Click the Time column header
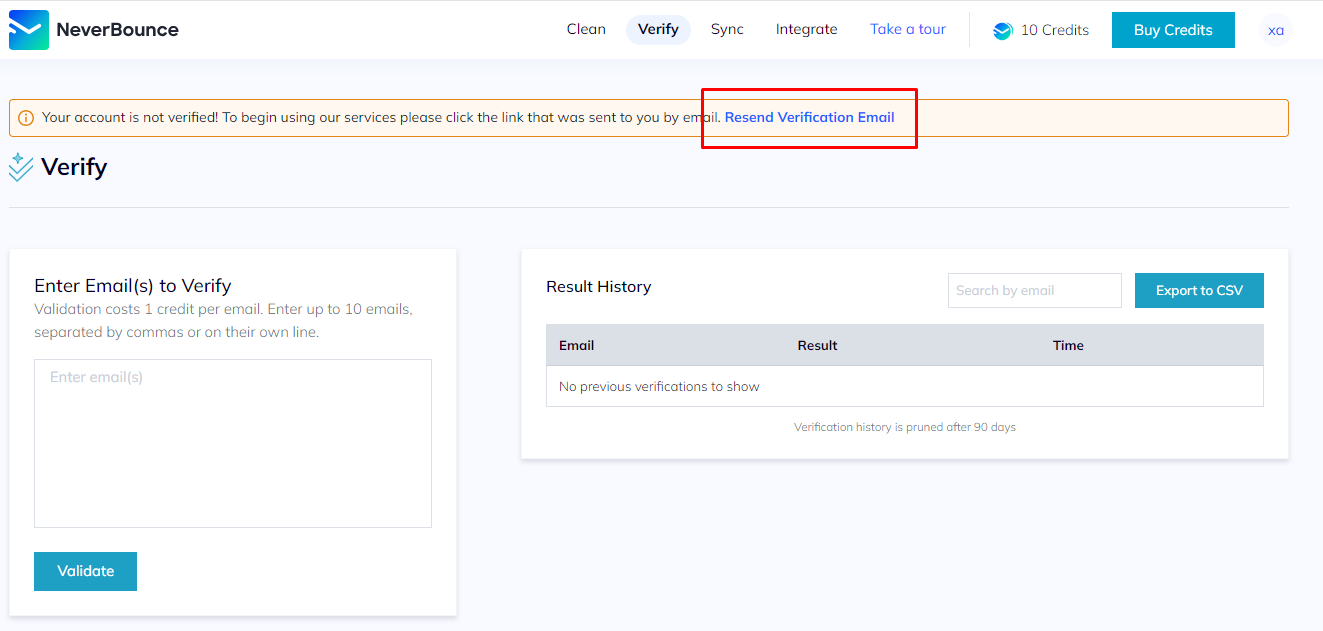Screen dimensions: 1323x631 click(1068, 345)
